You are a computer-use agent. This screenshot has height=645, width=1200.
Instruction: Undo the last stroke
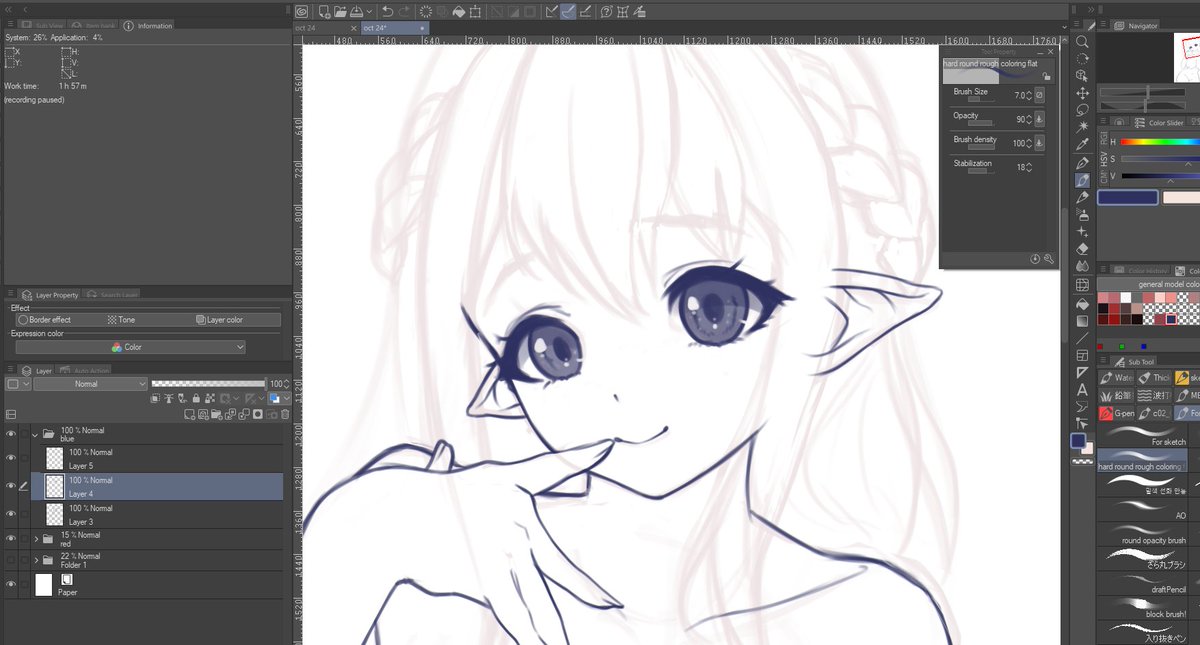pyautogui.click(x=387, y=12)
